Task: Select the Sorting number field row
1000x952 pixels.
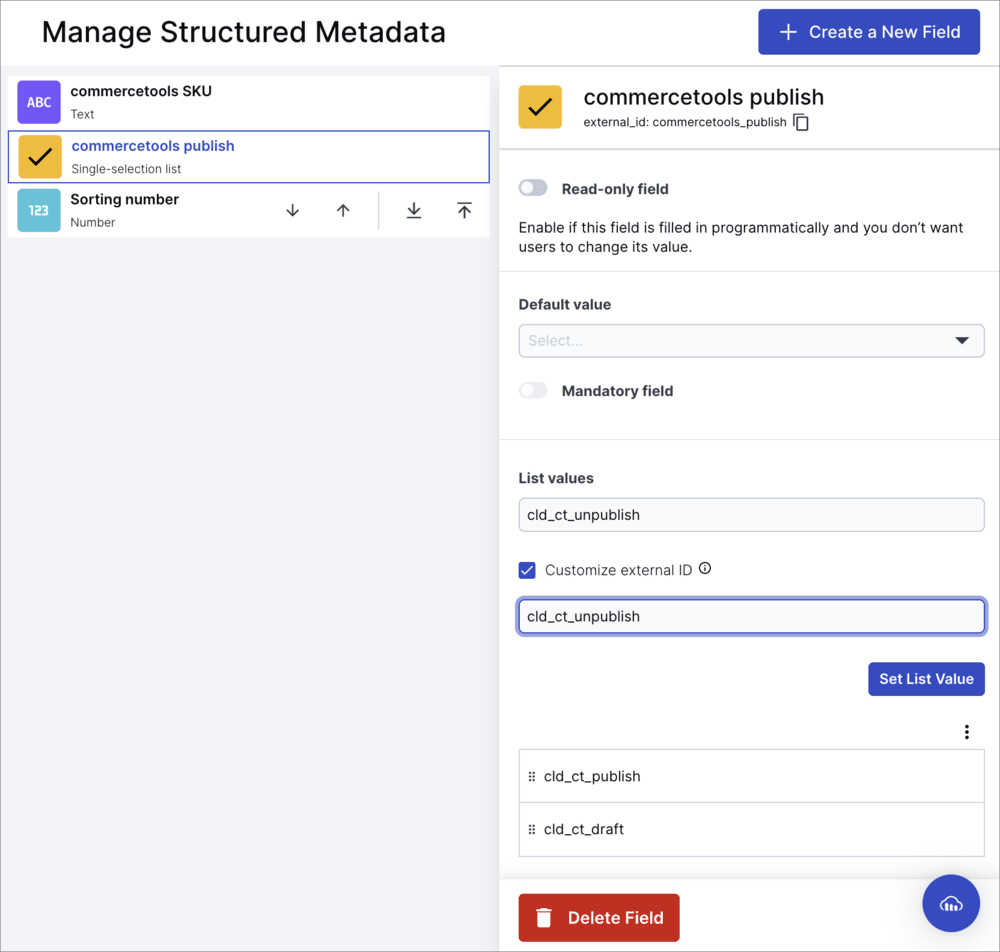Action: click(x=249, y=210)
